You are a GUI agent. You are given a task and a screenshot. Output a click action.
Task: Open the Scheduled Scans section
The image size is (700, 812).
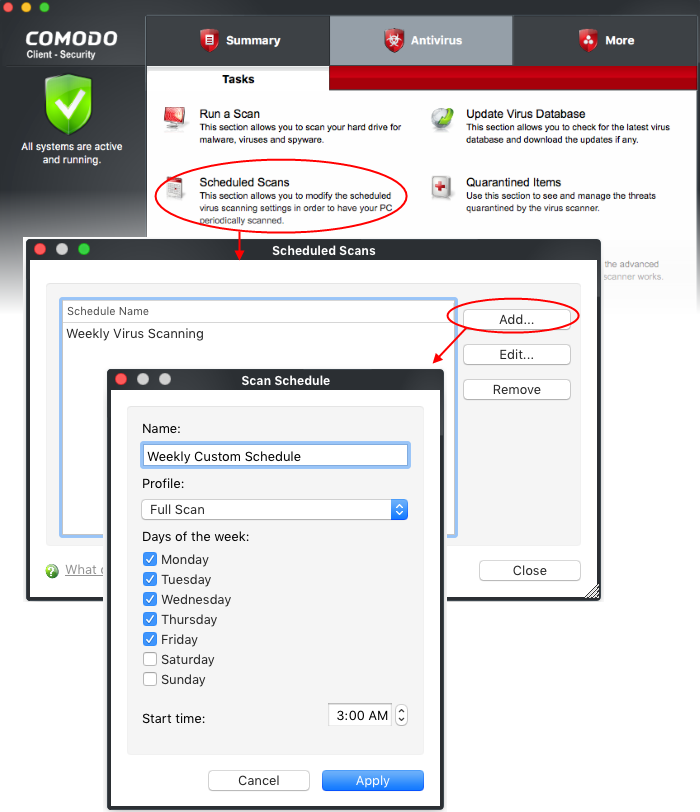tap(244, 182)
